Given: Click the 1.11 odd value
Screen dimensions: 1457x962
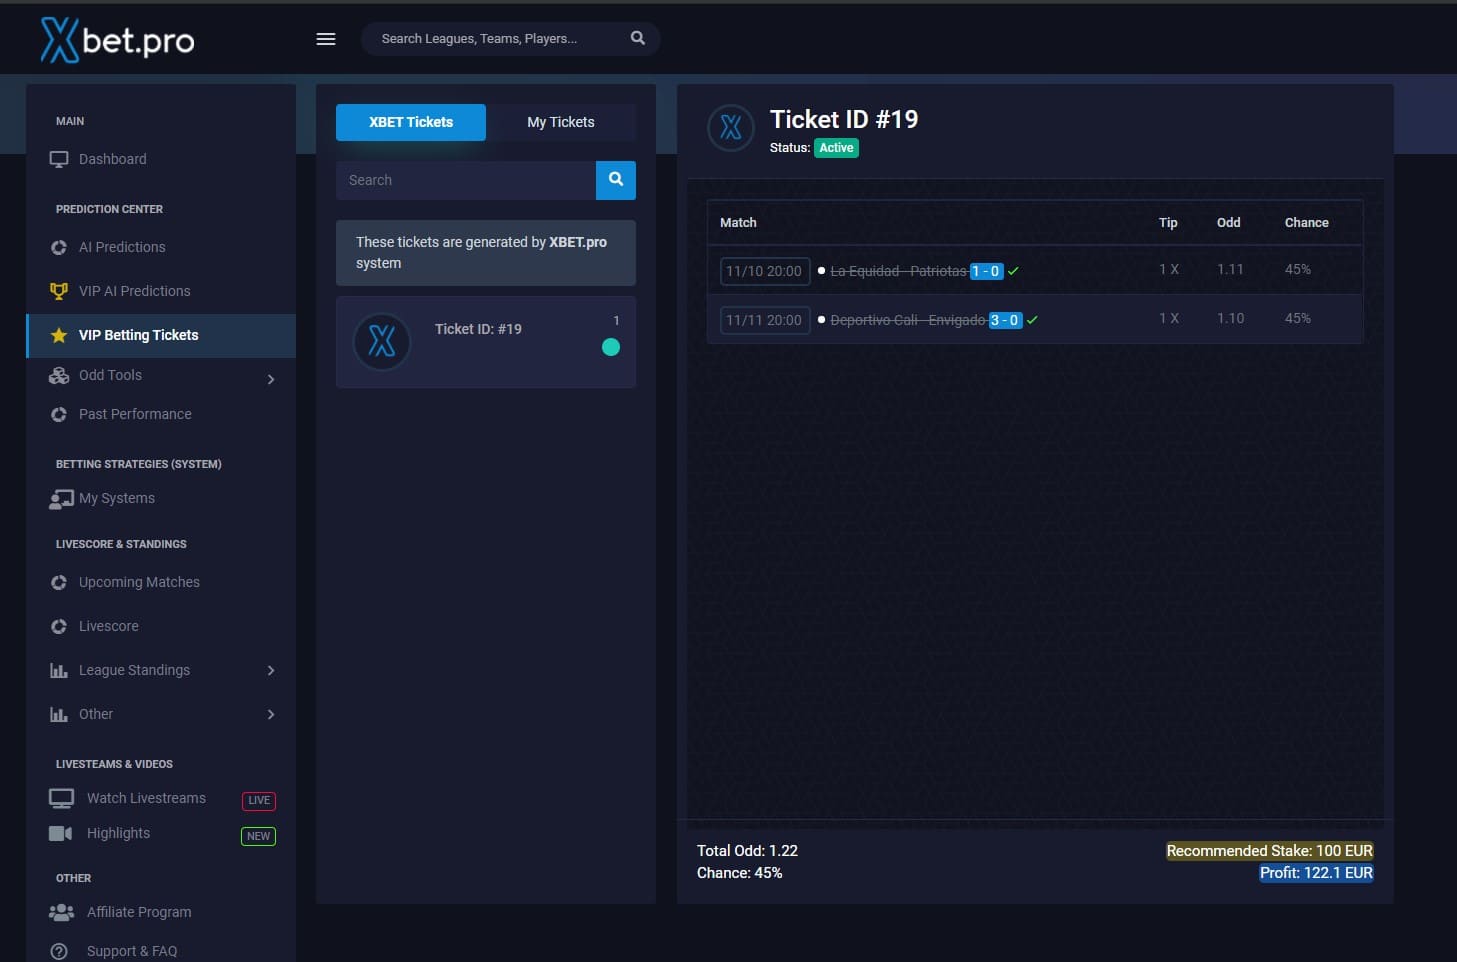Looking at the screenshot, I should coord(1230,269).
